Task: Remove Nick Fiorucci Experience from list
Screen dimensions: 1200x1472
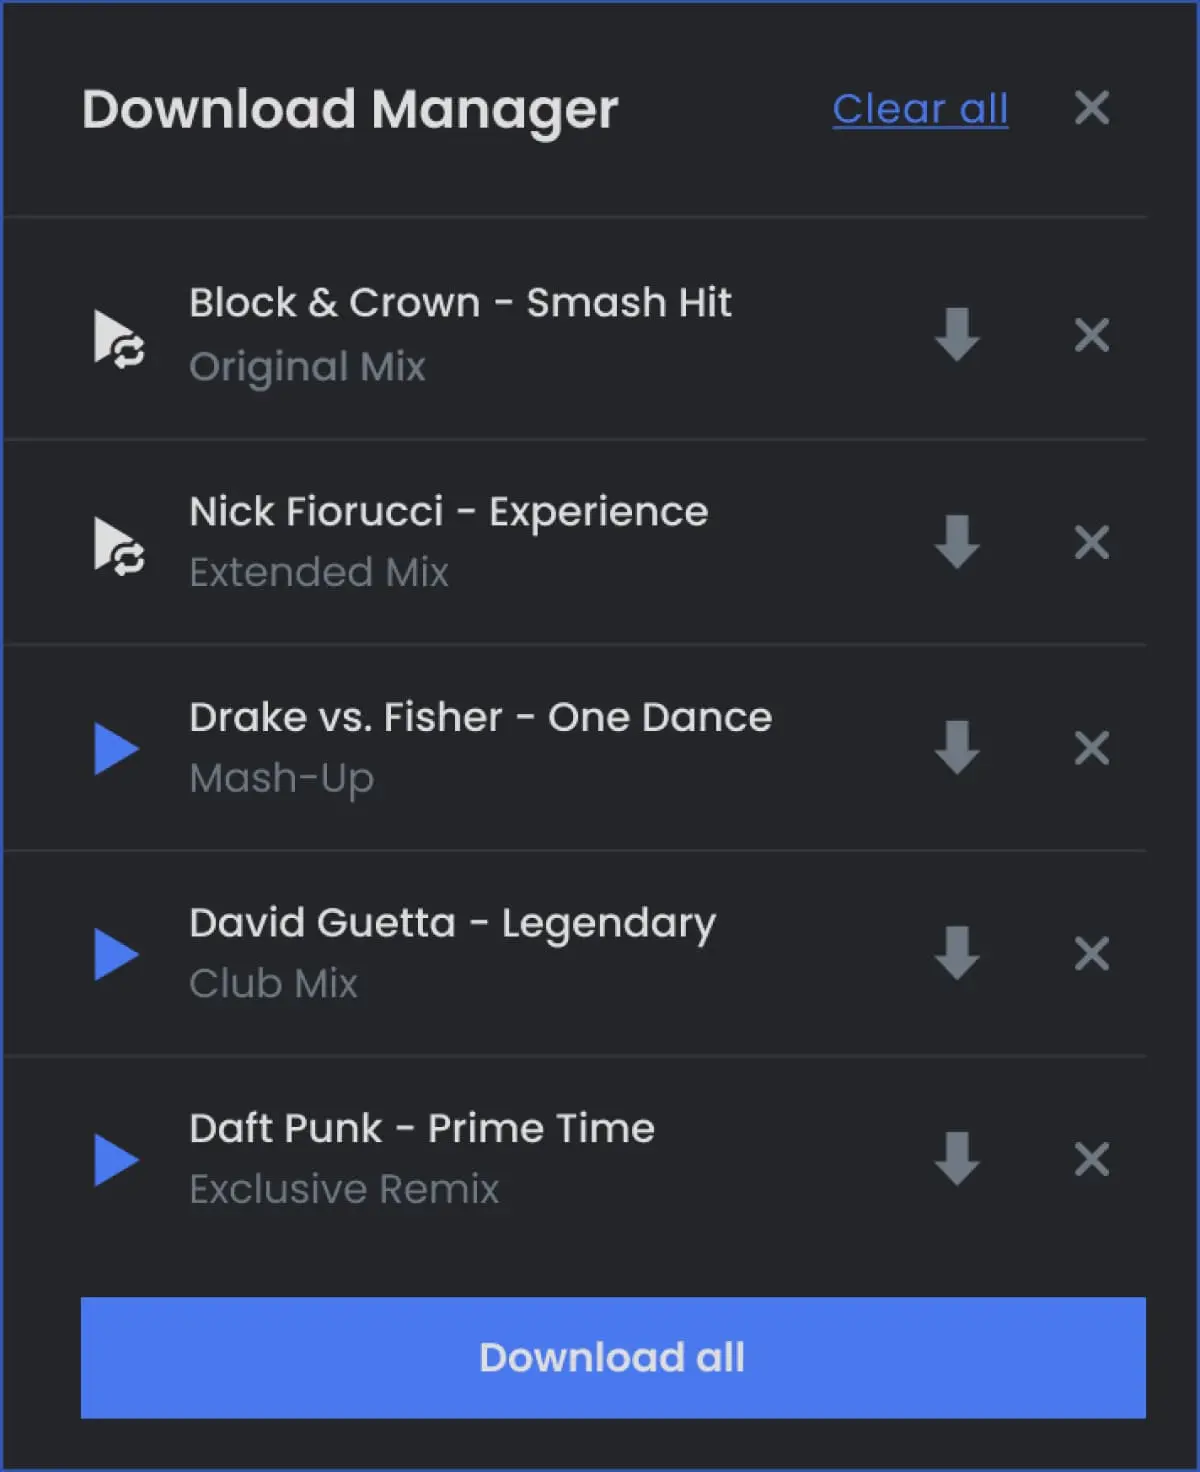Action: click(x=1092, y=542)
